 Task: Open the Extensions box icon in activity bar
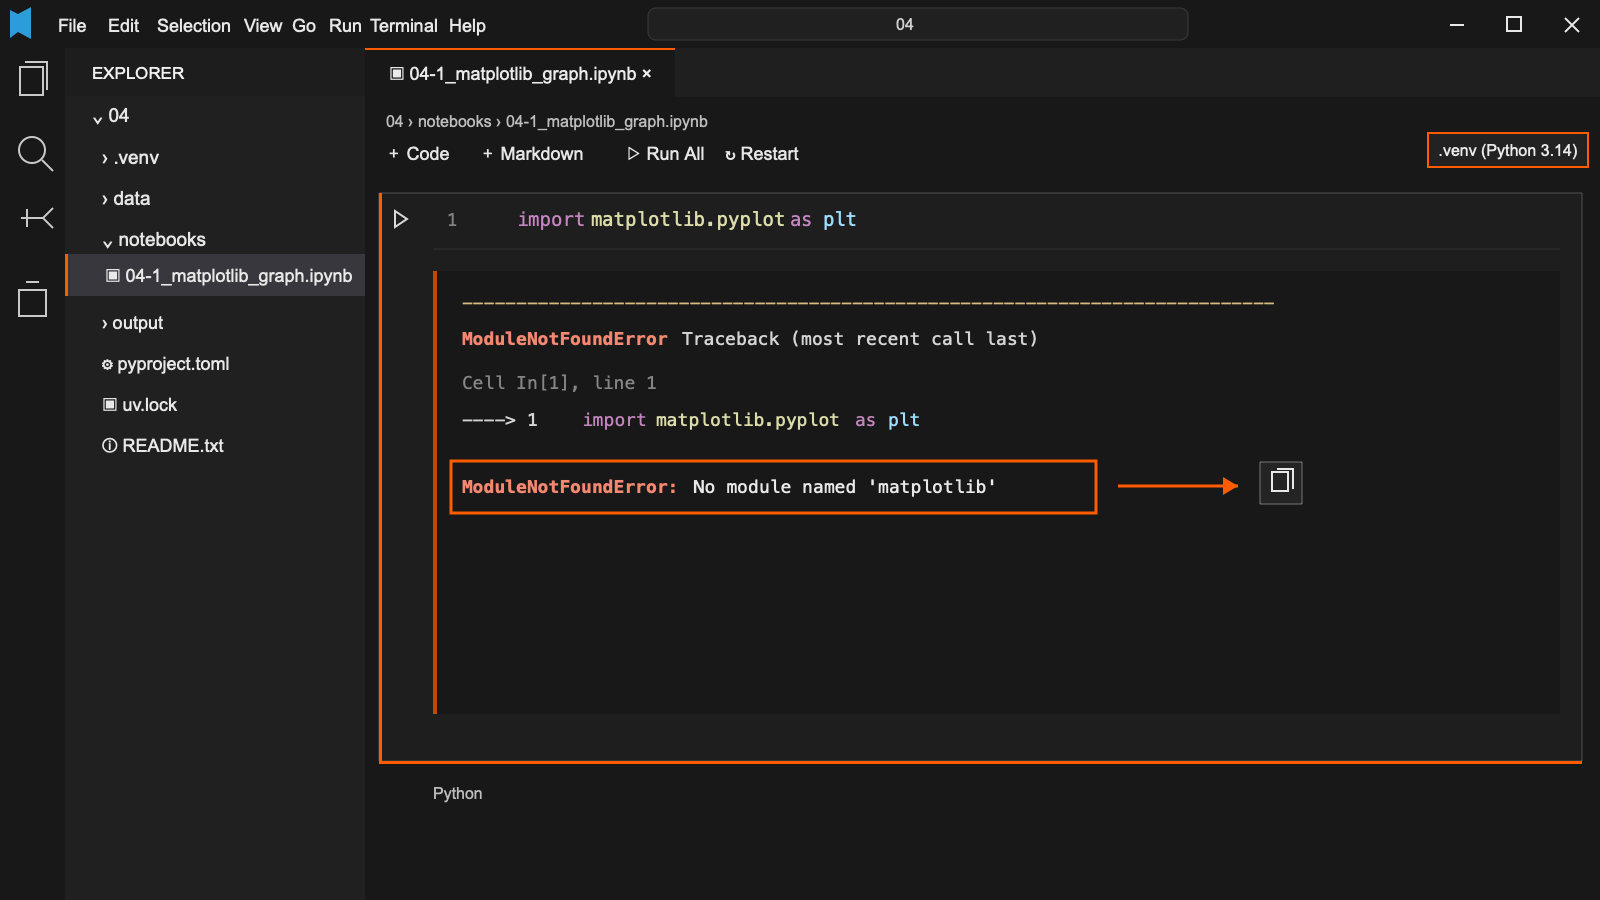(x=33, y=298)
